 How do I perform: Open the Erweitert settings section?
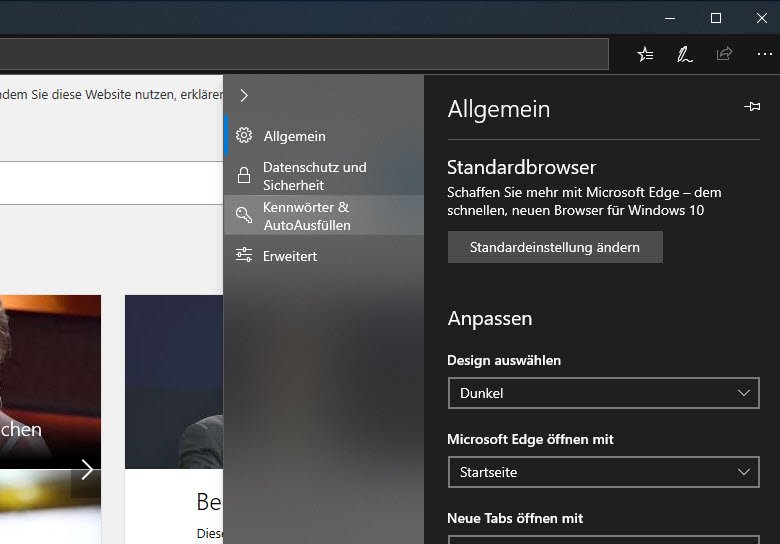[x=324, y=256]
